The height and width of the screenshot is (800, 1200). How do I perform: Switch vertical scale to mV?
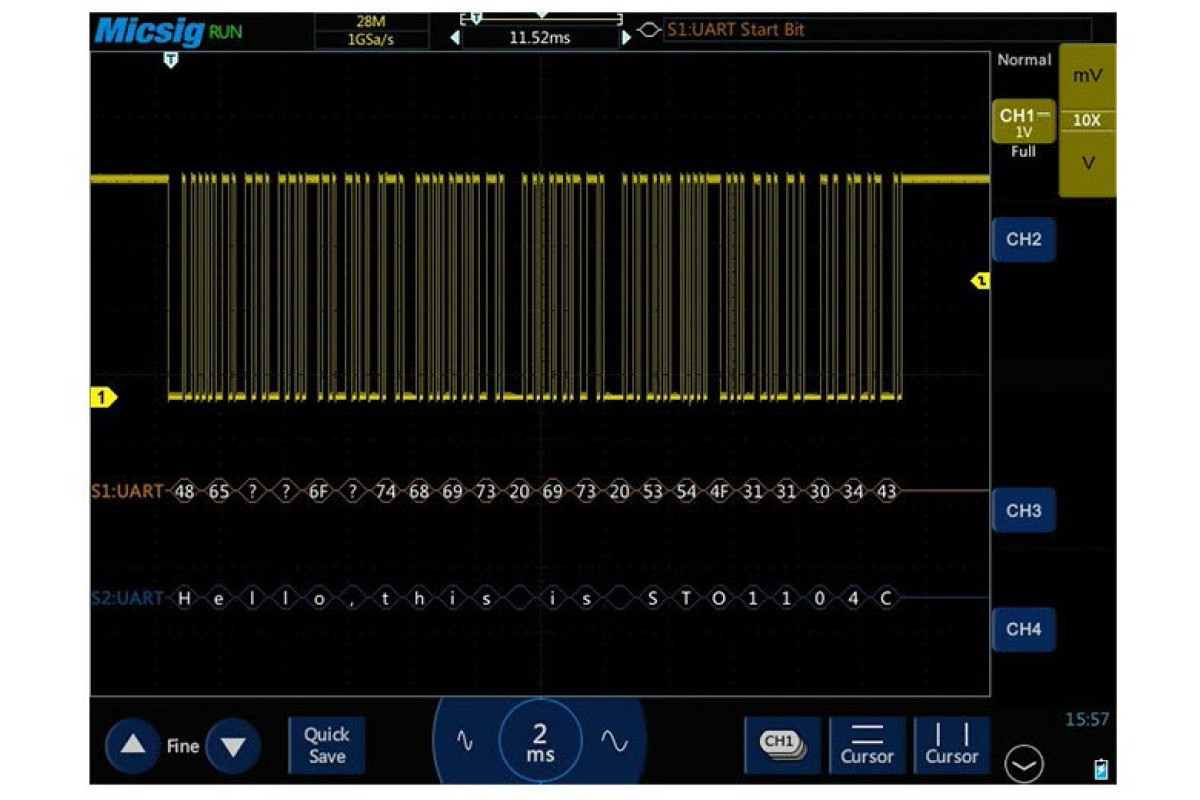(x=1086, y=76)
